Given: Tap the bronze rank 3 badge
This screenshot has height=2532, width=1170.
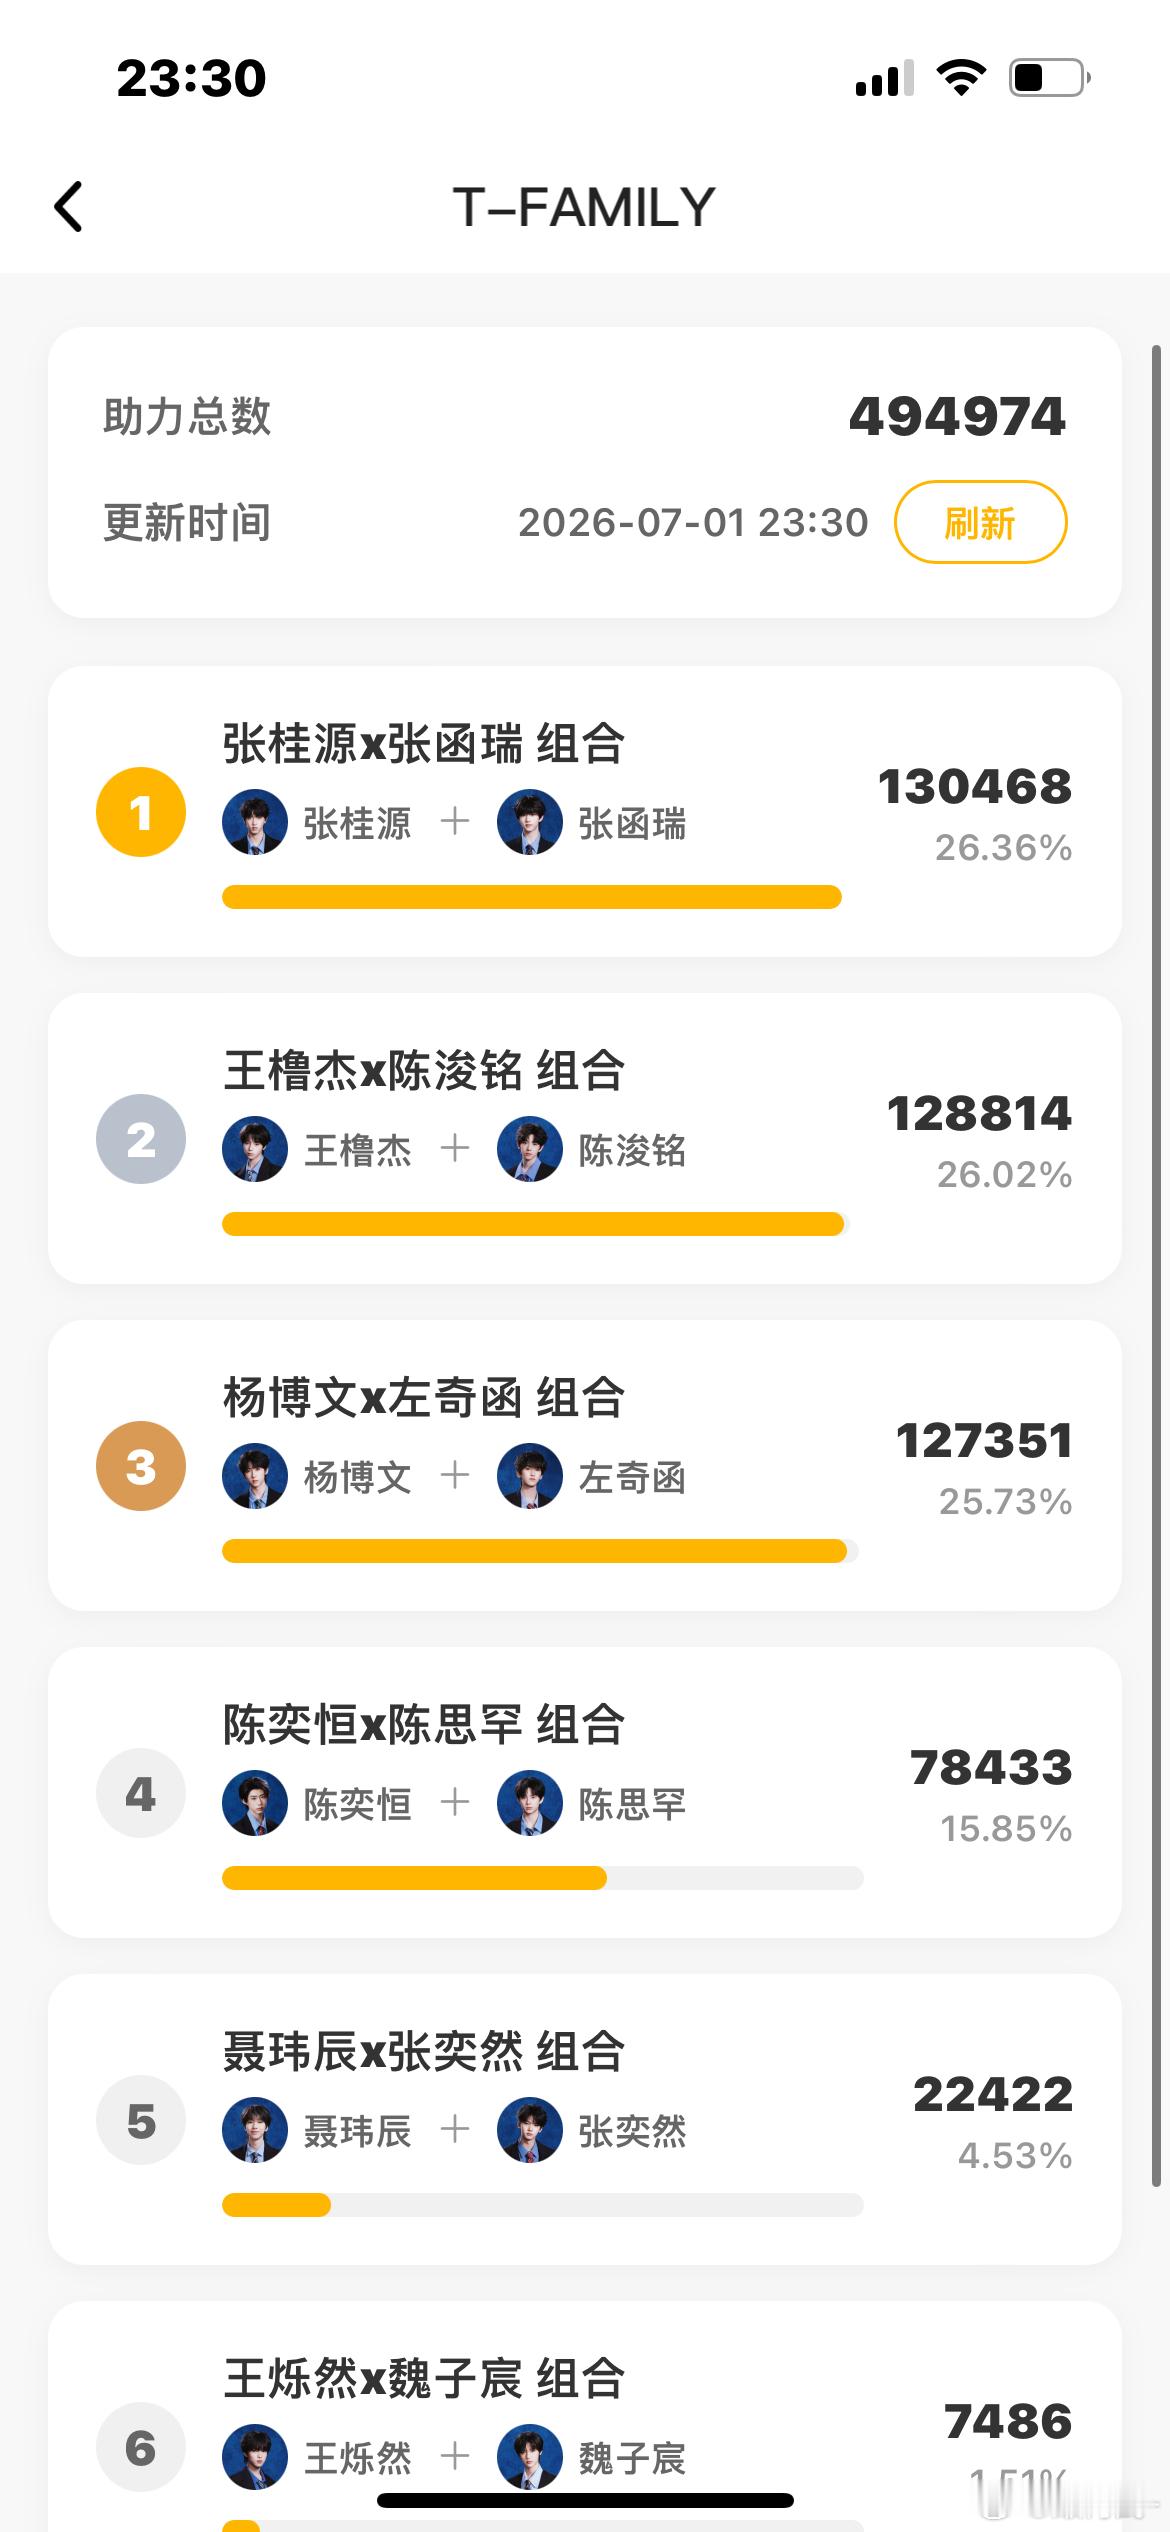Looking at the screenshot, I should coord(141,1466).
